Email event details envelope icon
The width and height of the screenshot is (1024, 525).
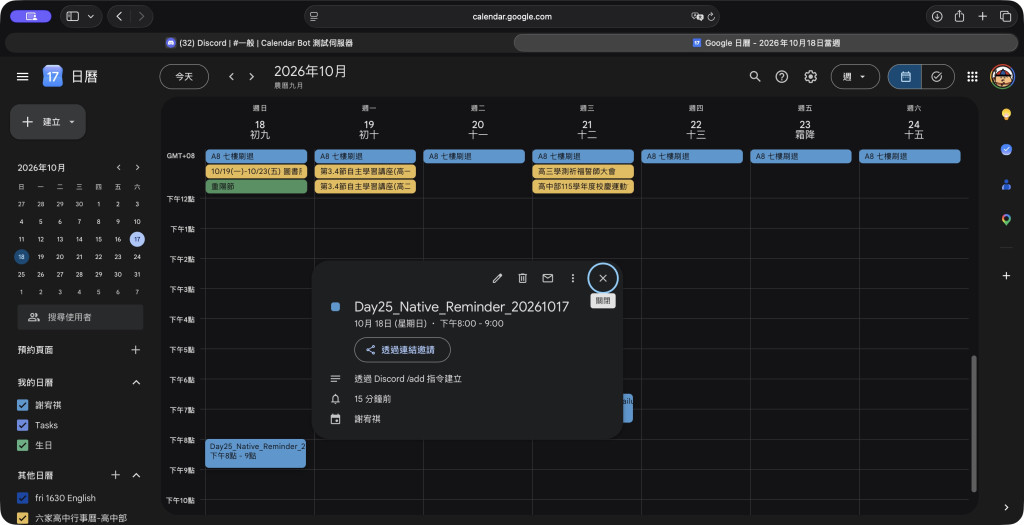[548, 278]
